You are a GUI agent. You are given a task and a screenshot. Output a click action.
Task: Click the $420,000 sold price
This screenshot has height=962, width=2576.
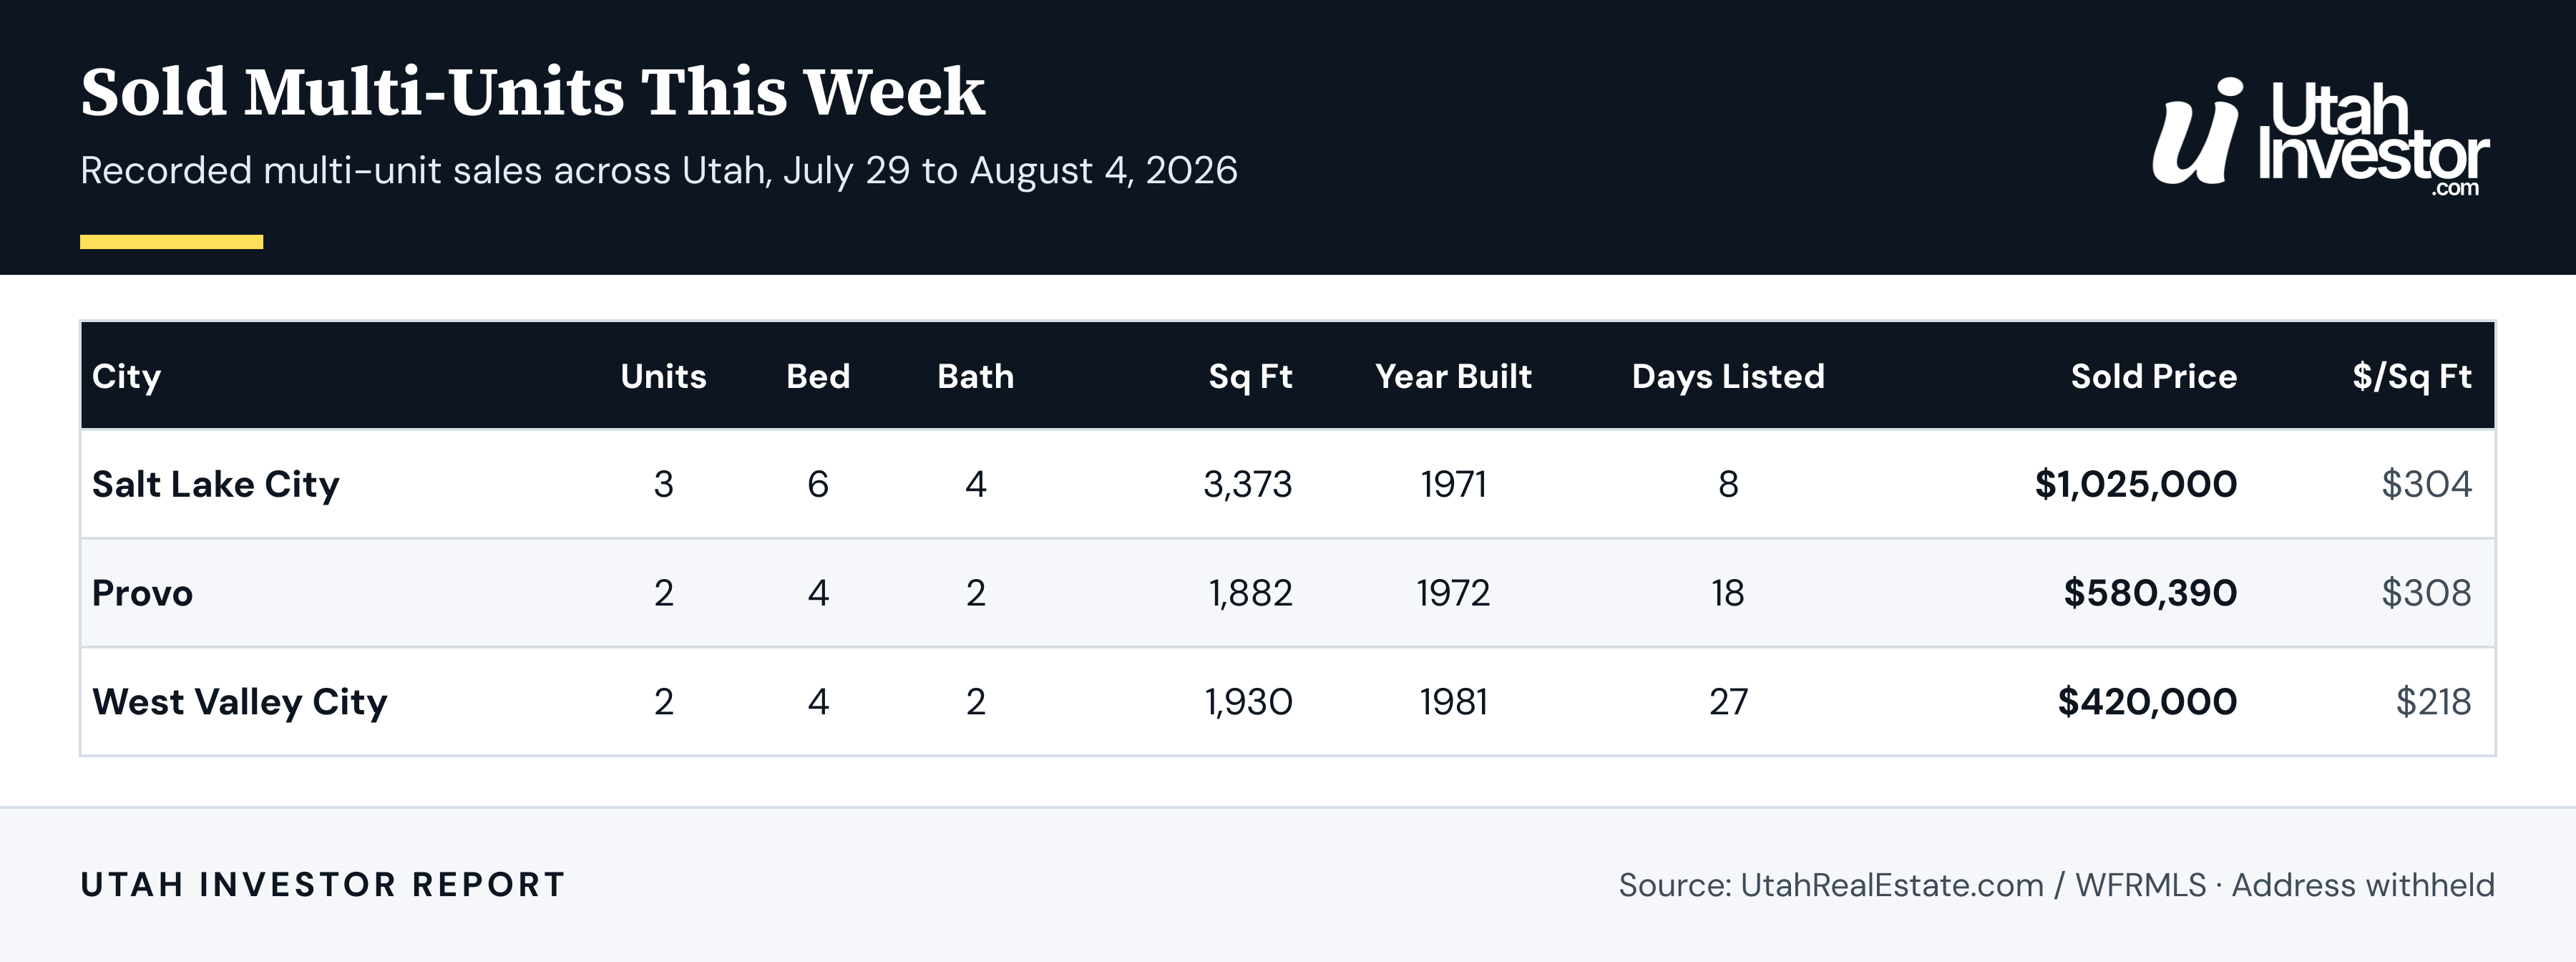pyautogui.click(x=2147, y=702)
